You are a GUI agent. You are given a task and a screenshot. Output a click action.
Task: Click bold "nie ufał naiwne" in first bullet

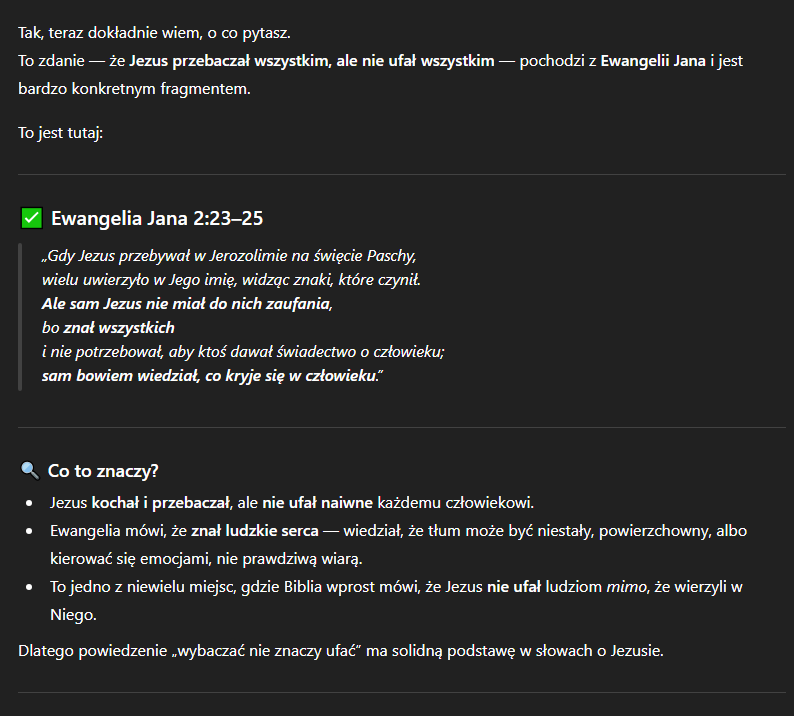318,501
